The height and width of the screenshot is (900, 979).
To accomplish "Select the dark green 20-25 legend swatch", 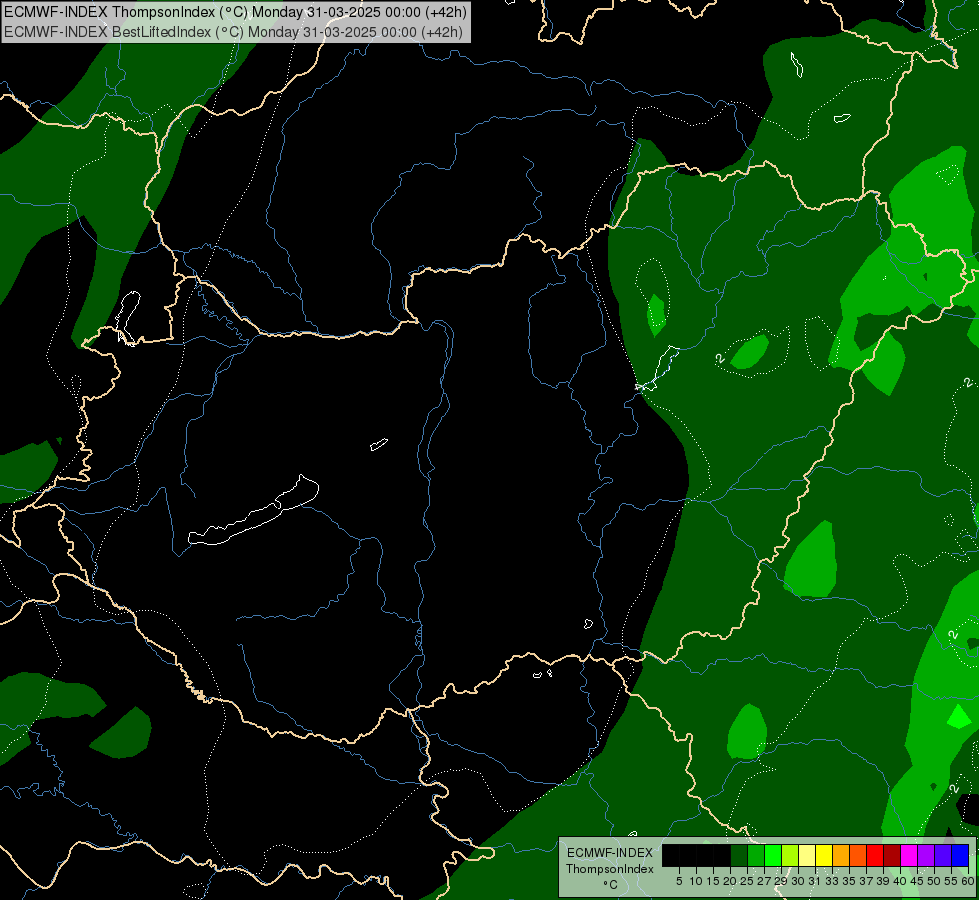I will (x=739, y=855).
